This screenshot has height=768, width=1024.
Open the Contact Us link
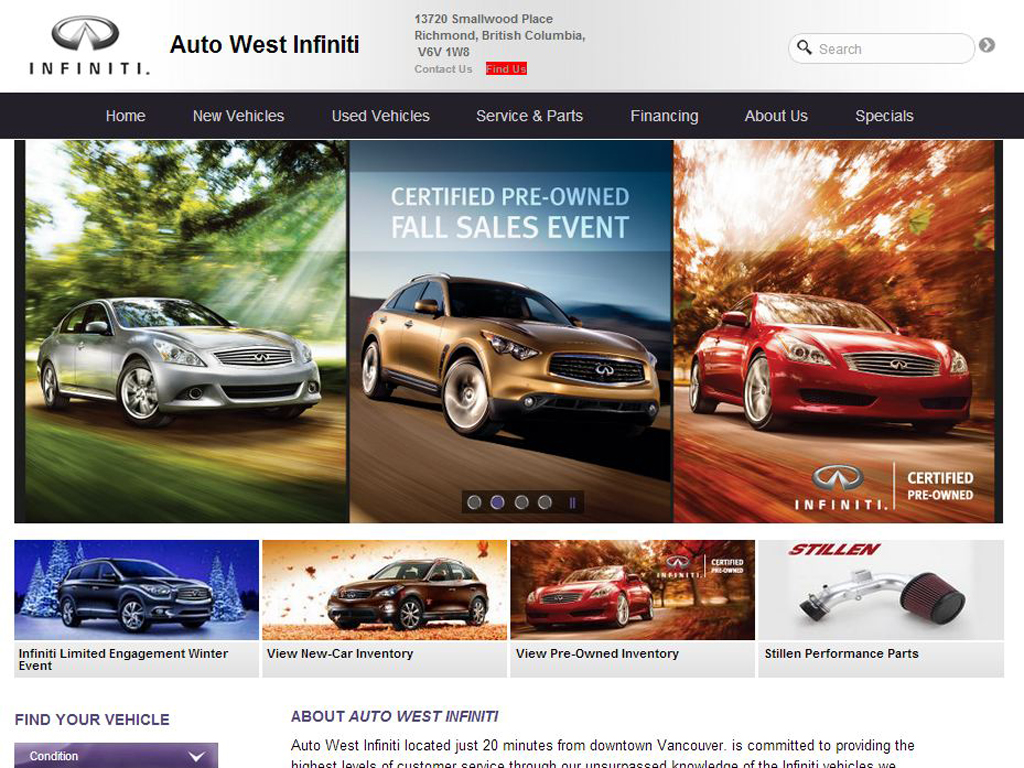(x=443, y=69)
